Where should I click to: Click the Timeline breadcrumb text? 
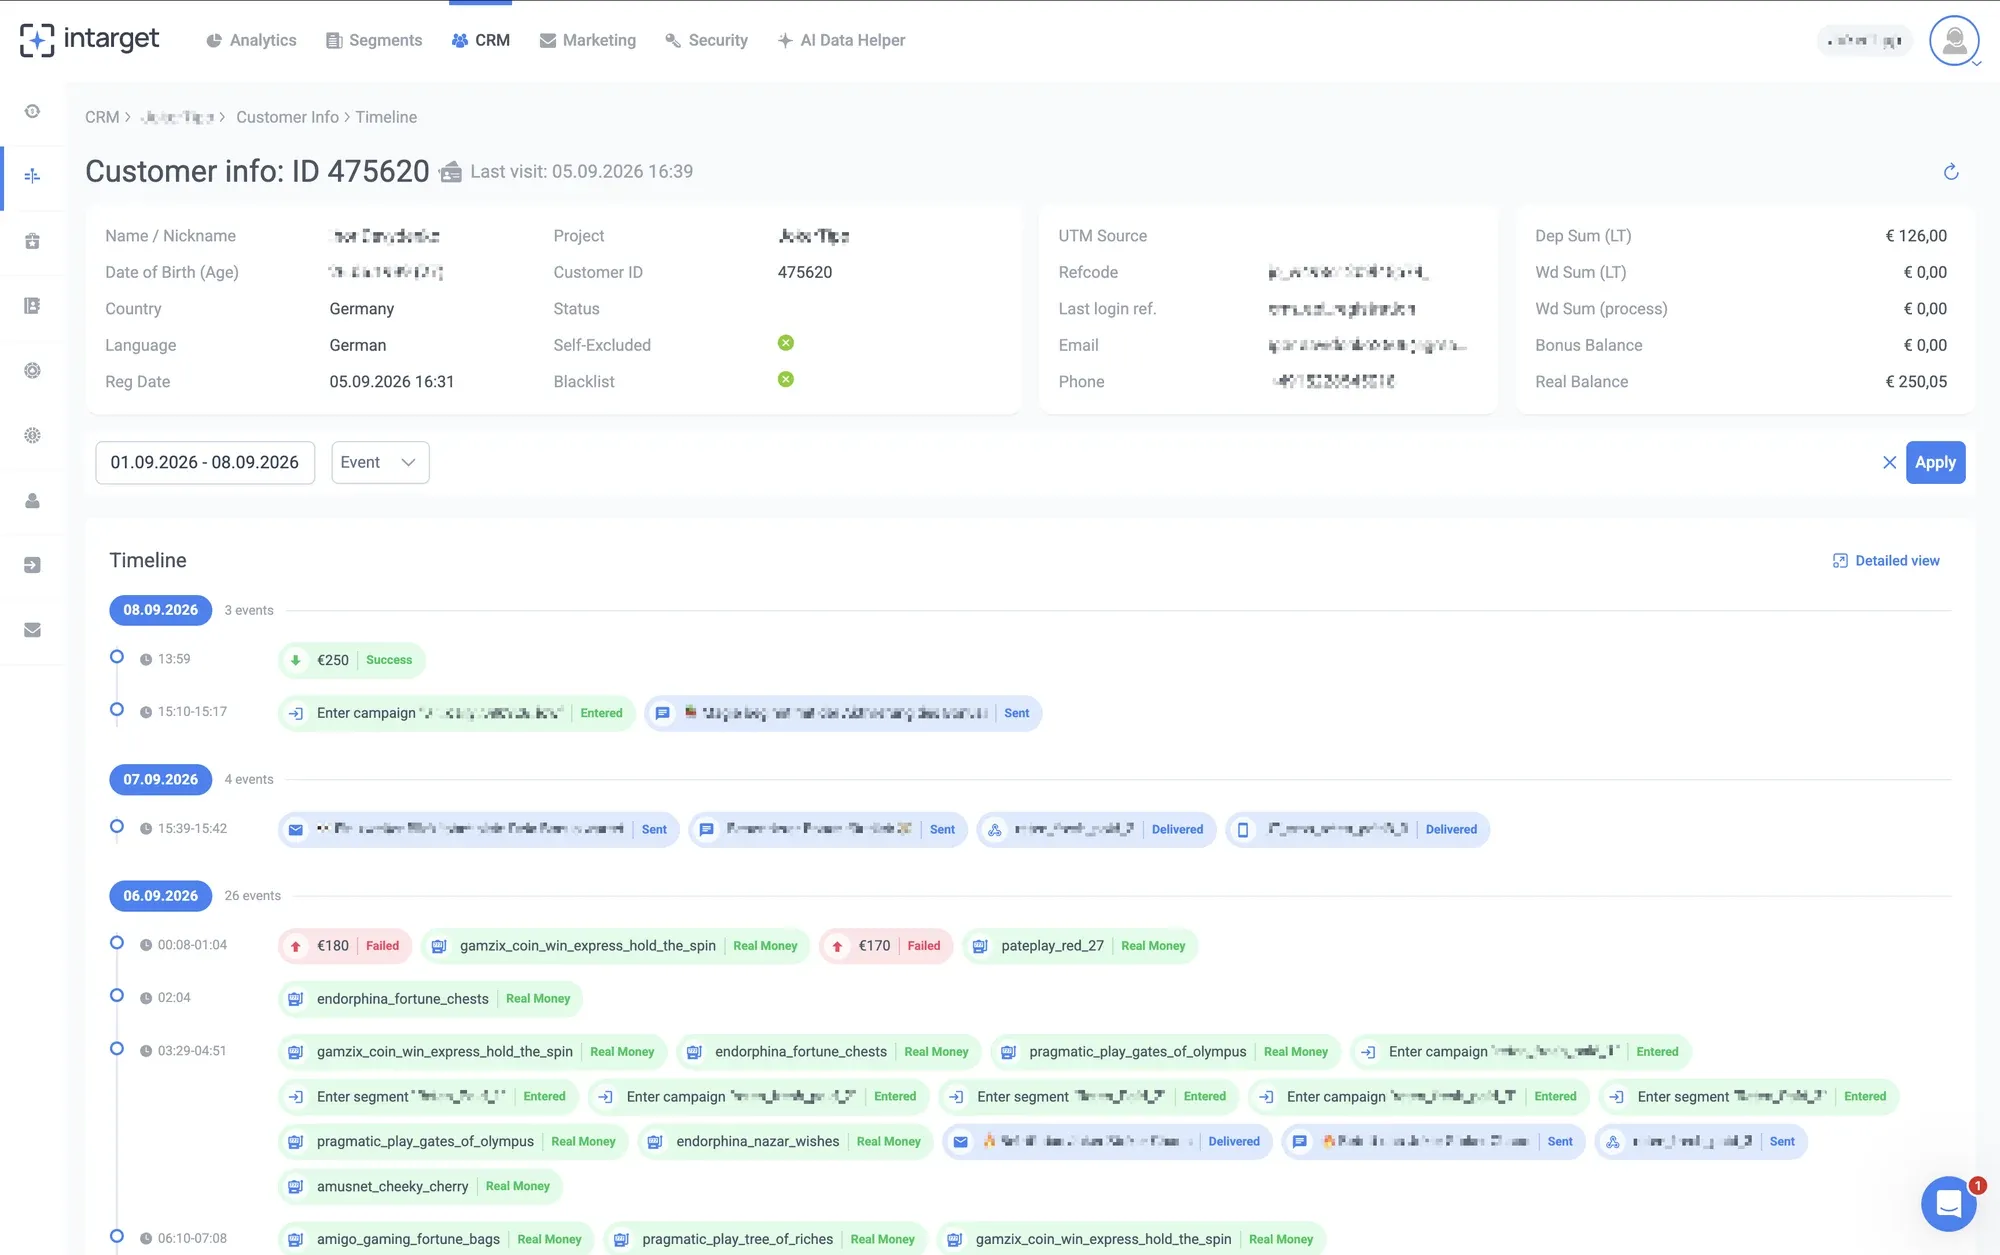[x=386, y=117]
